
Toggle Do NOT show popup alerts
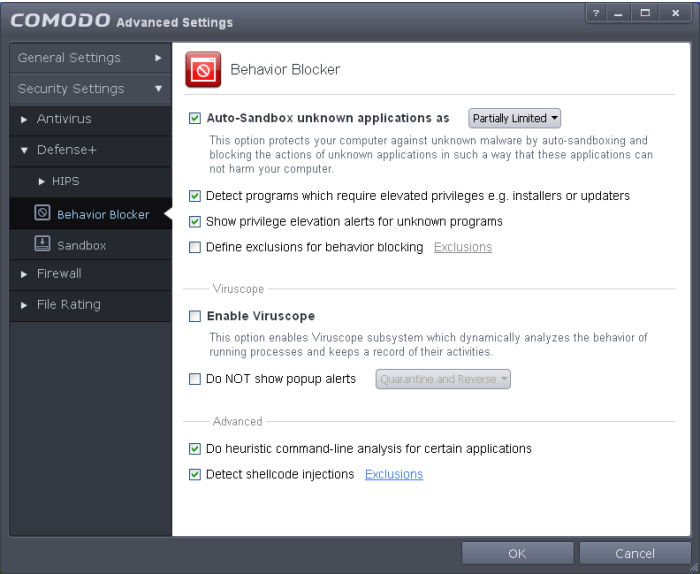[x=195, y=380]
